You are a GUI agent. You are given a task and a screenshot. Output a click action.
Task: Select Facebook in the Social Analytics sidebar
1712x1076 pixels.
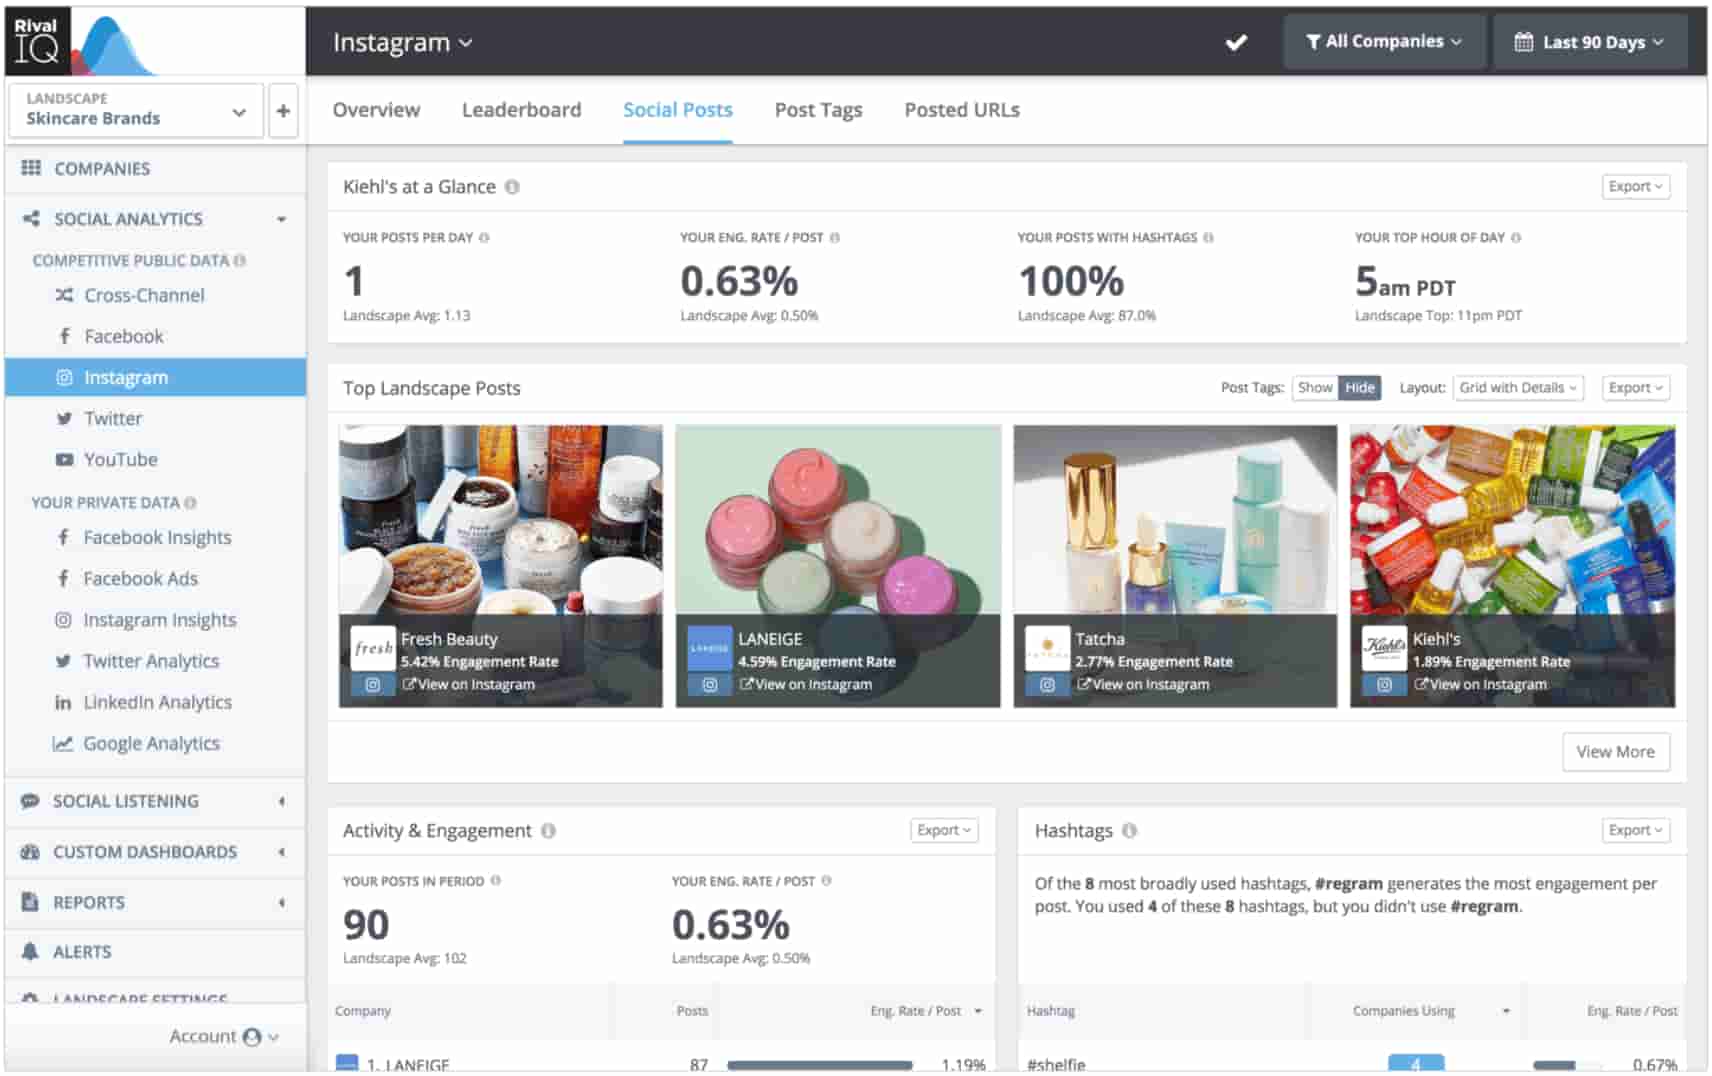click(124, 336)
